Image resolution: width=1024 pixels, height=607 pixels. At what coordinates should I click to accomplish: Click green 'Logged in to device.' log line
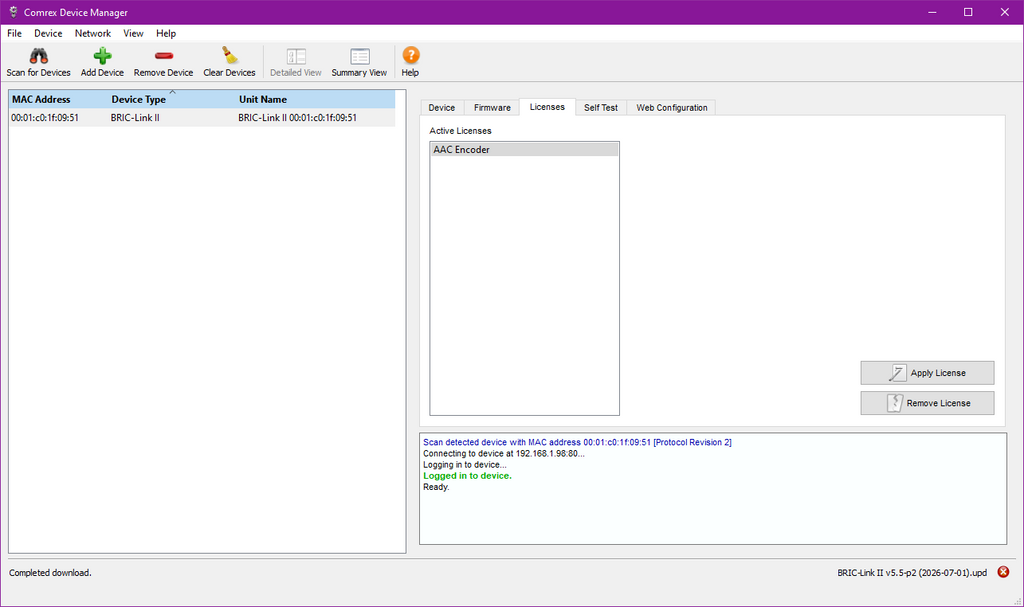468,476
